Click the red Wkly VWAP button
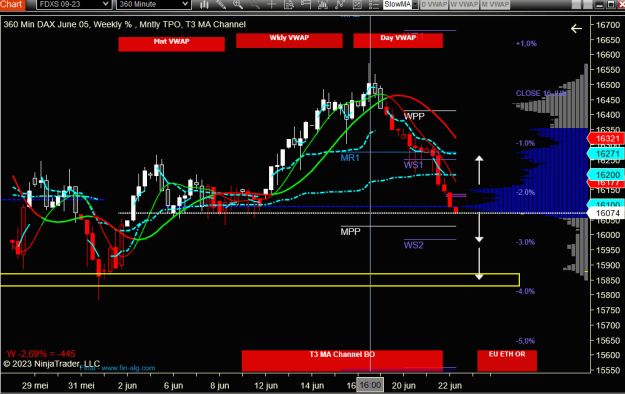625x394 pixels. [289, 40]
